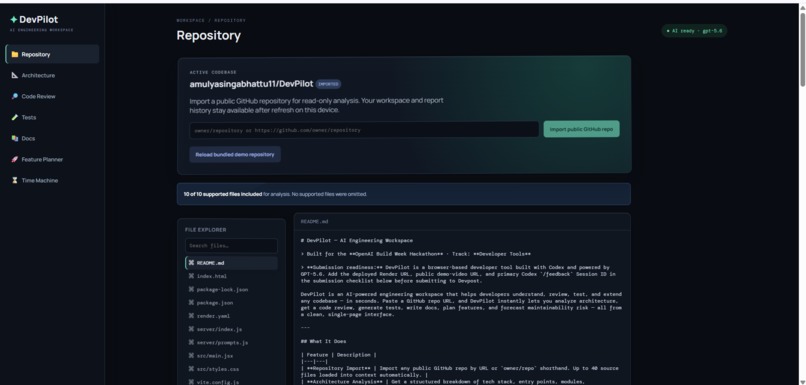The image size is (806, 385).
Task: Click the file icon beside README.md
Action: coord(191,263)
